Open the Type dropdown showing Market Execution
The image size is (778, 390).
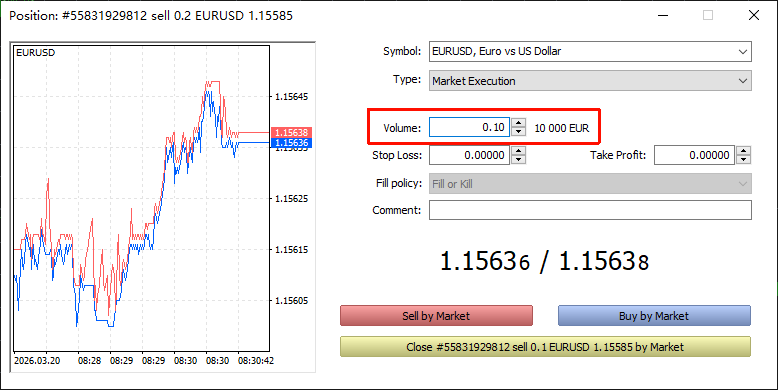pos(590,81)
